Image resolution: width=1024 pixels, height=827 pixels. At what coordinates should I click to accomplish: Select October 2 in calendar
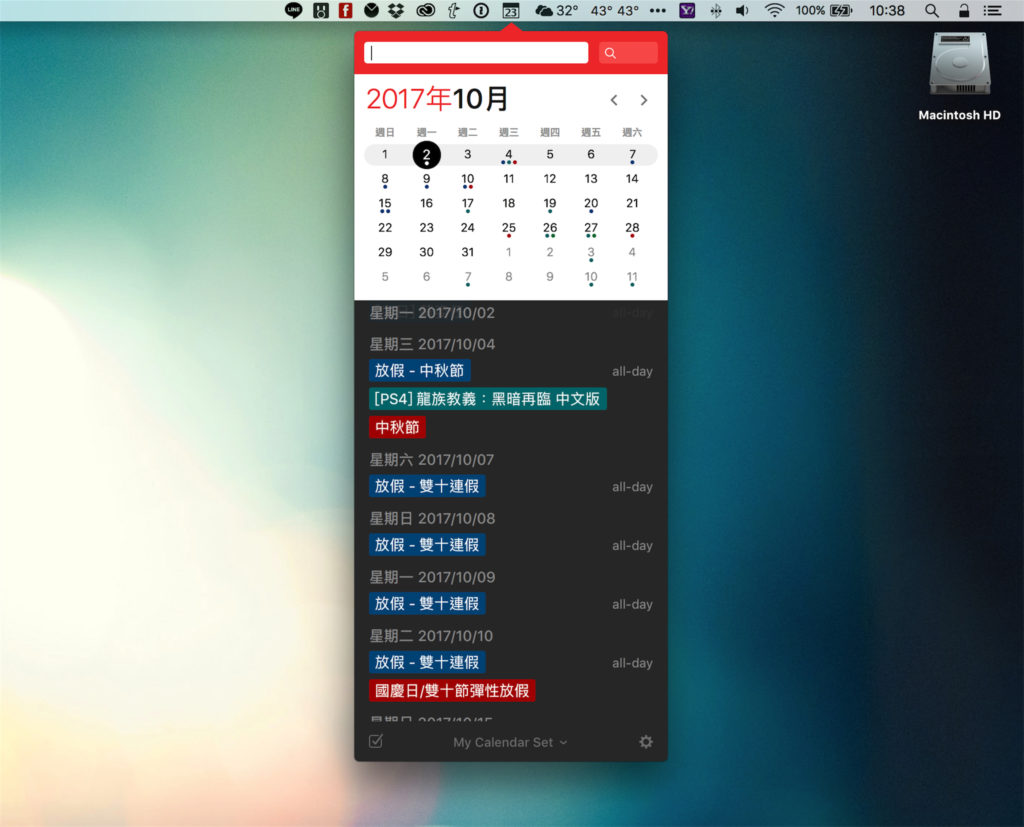pyautogui.click(x=426, y=155)
